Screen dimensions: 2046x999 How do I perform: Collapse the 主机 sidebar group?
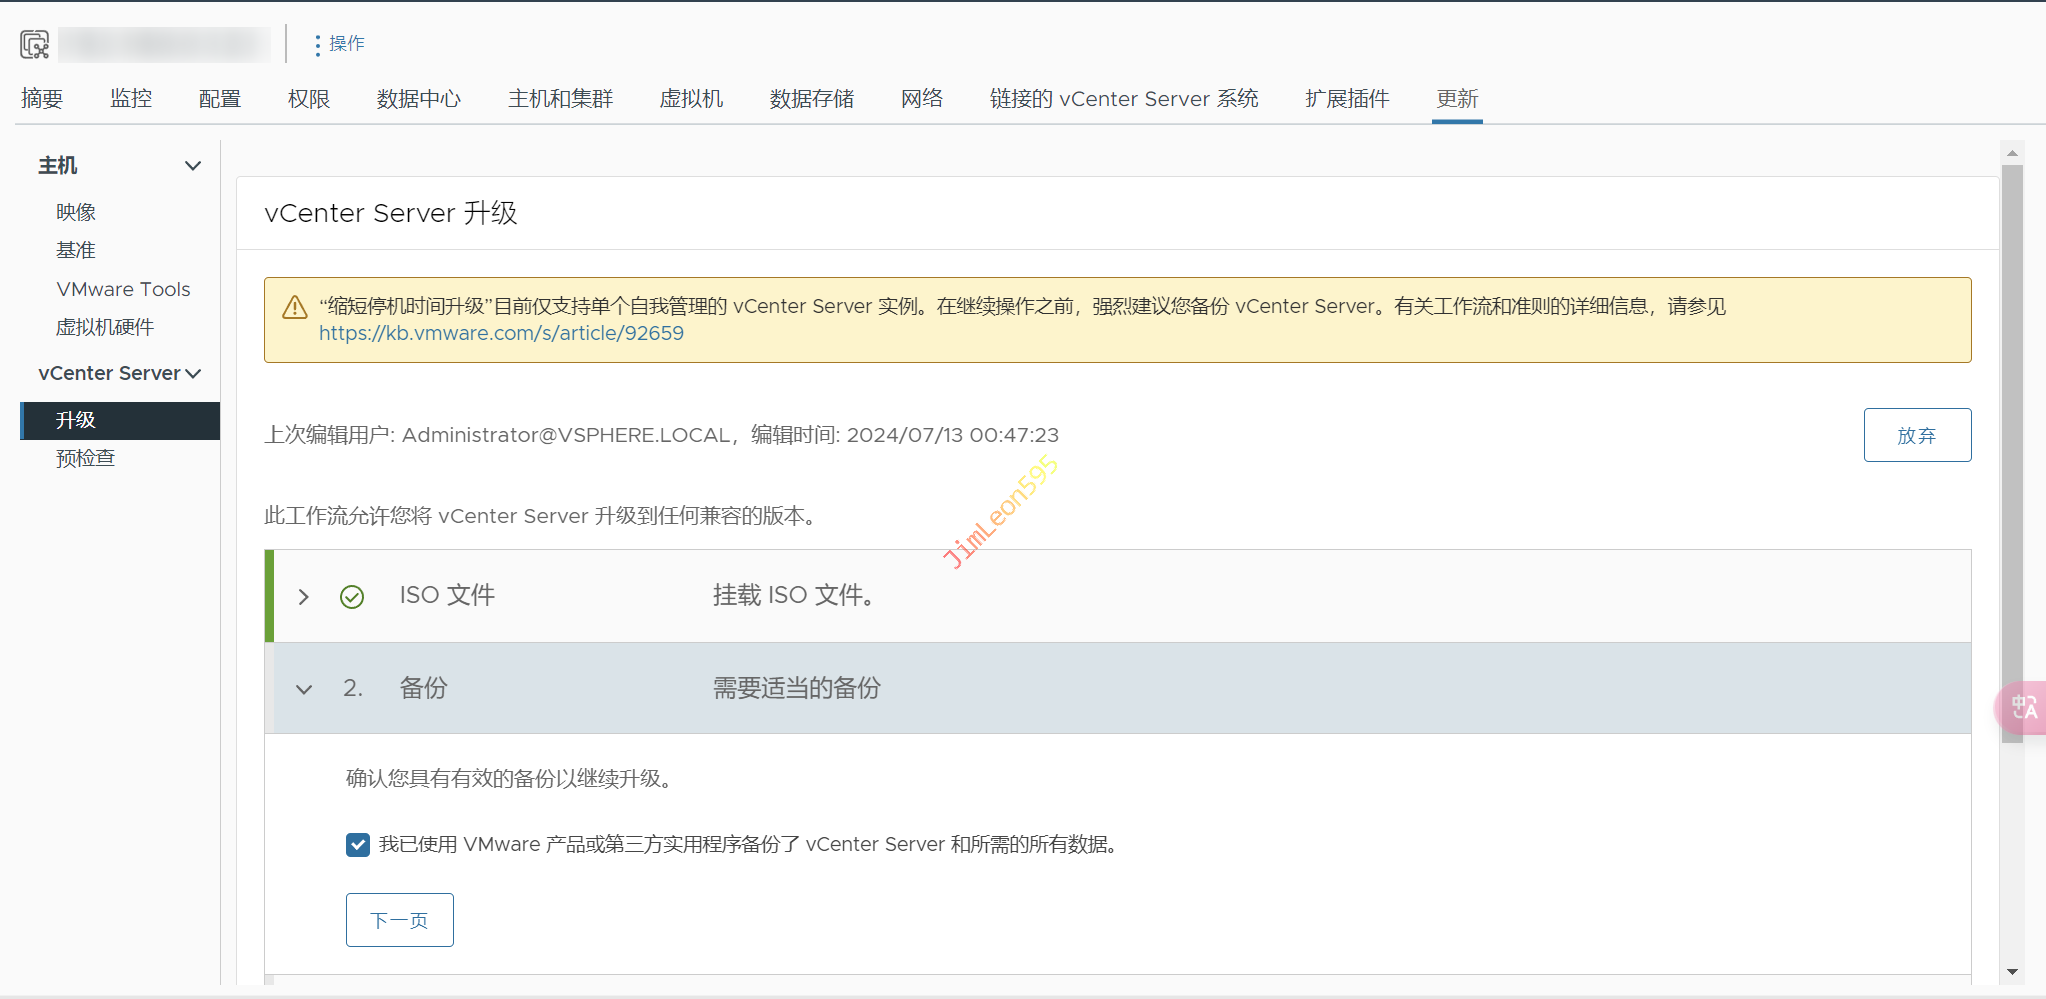pyautogui.click(x=193, y=166)
